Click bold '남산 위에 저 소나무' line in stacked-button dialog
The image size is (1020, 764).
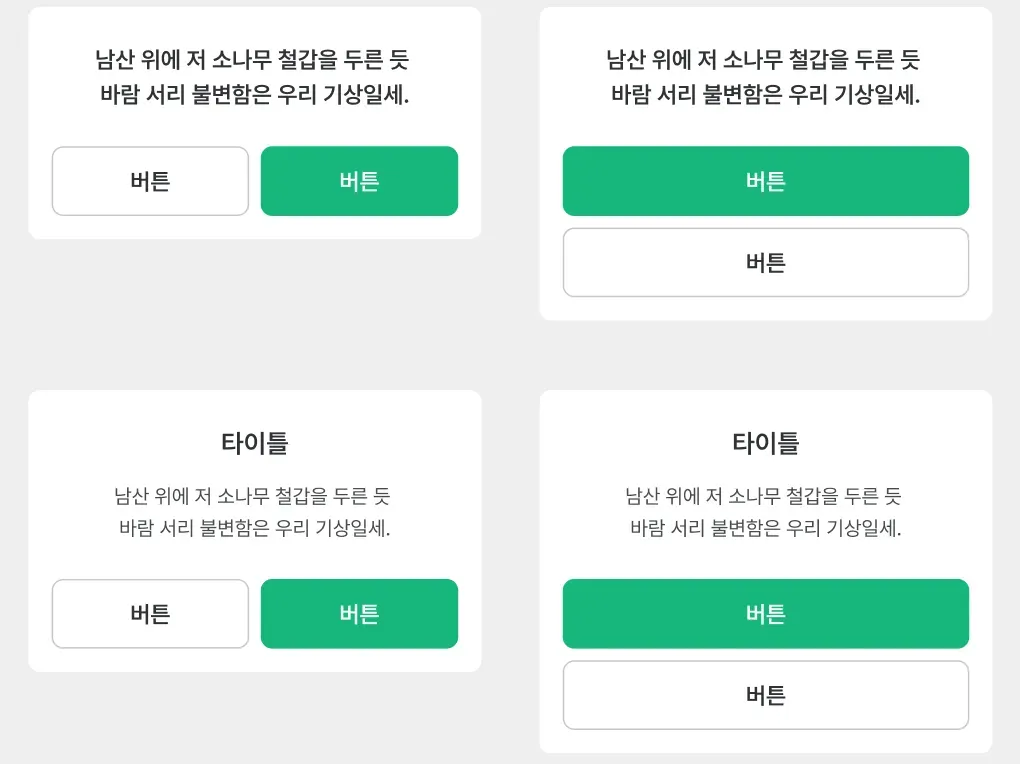[x=763, y=60]
